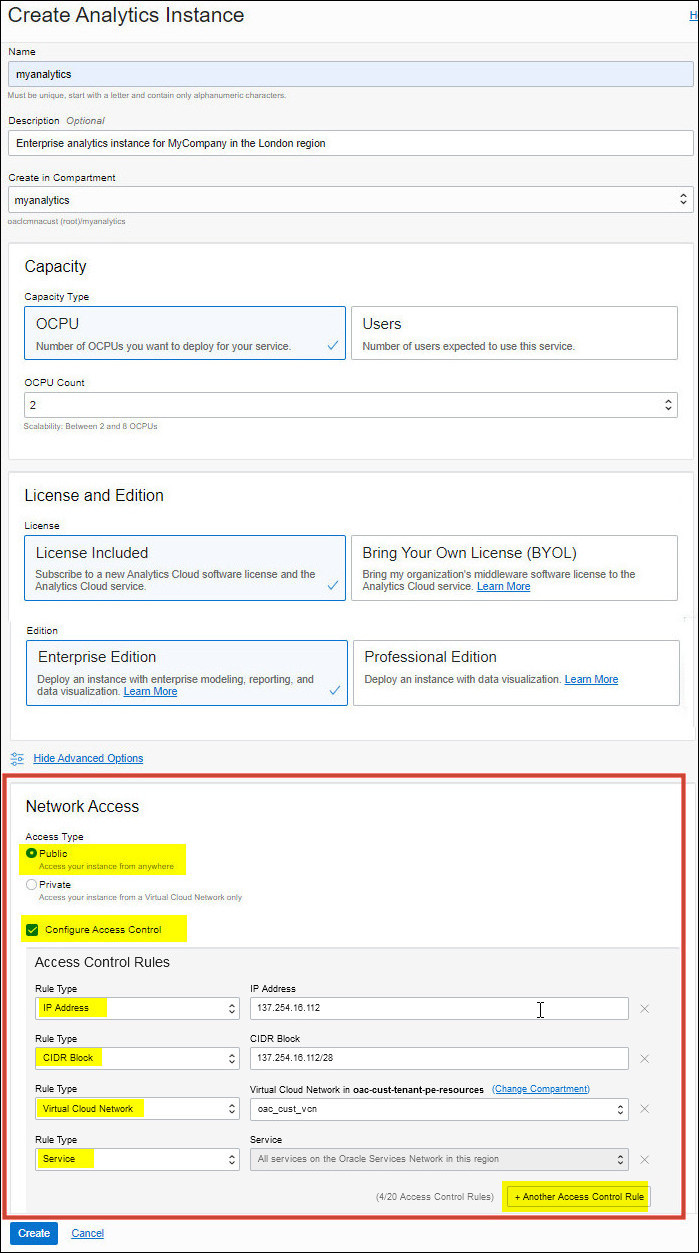Open Rule Type dropdown showing CIDR Block
This screenshot has width=699, height=1253.
[137, 1058]
